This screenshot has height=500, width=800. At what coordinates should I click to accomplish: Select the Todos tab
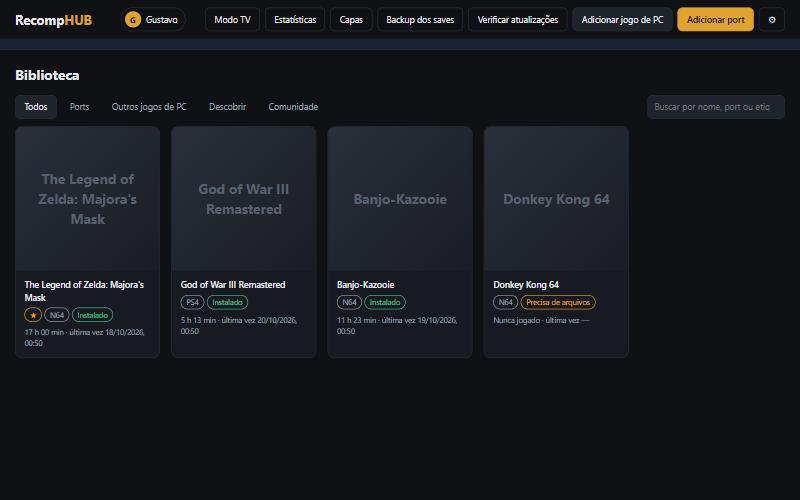click(36, 107)
